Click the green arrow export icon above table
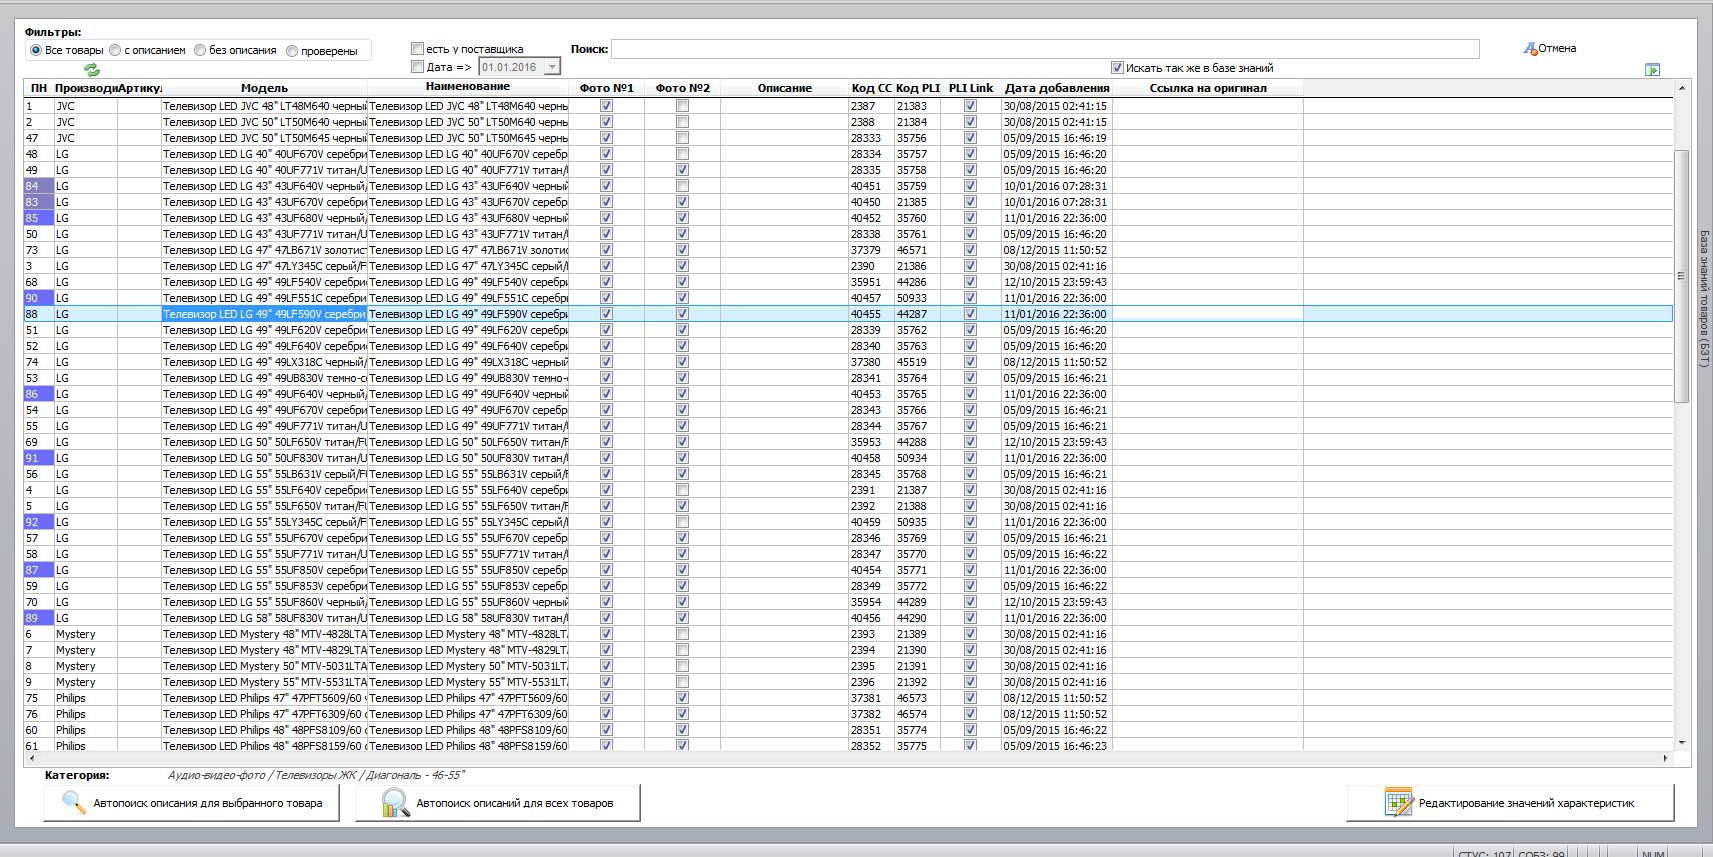The image size is (1713, 857). point(1652,69)
